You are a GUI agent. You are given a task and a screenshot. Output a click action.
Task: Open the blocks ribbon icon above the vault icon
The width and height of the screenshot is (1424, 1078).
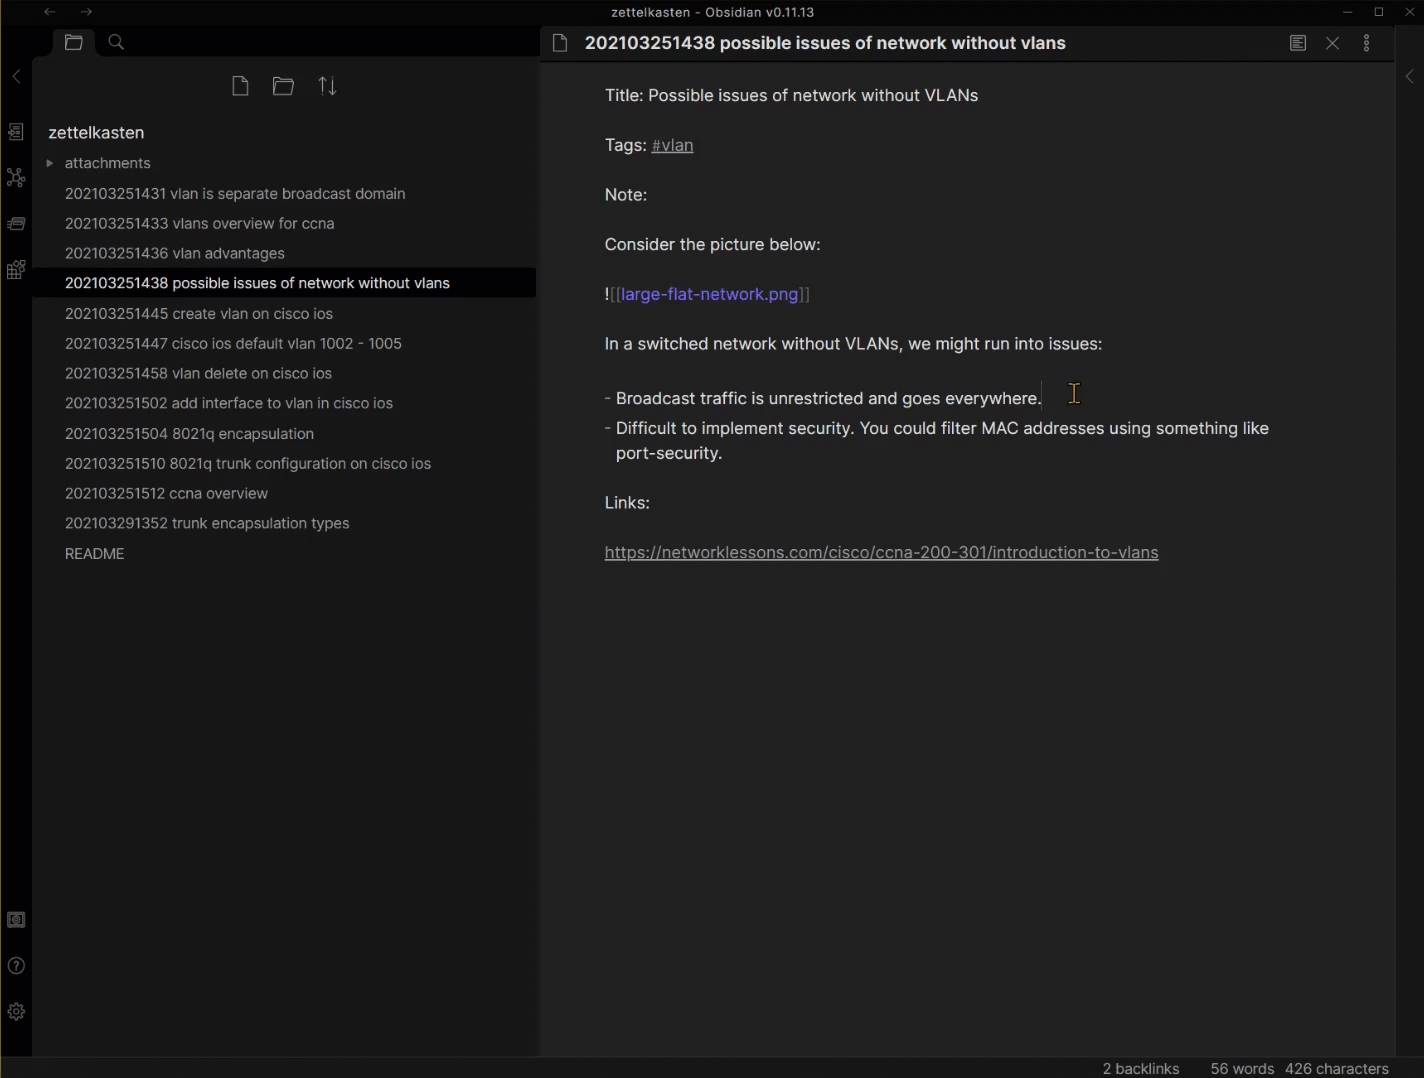pos(16,270)
